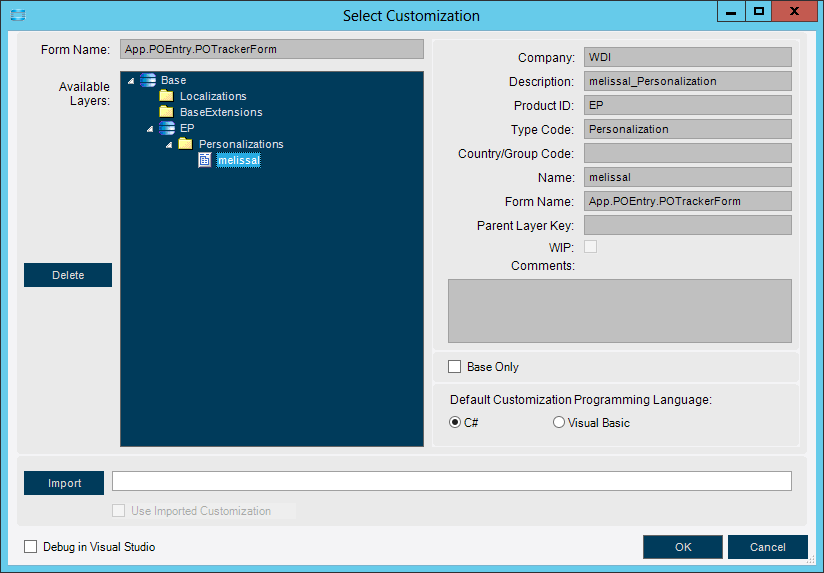Choose Visual Basic as programming language

tap(559, 422)
